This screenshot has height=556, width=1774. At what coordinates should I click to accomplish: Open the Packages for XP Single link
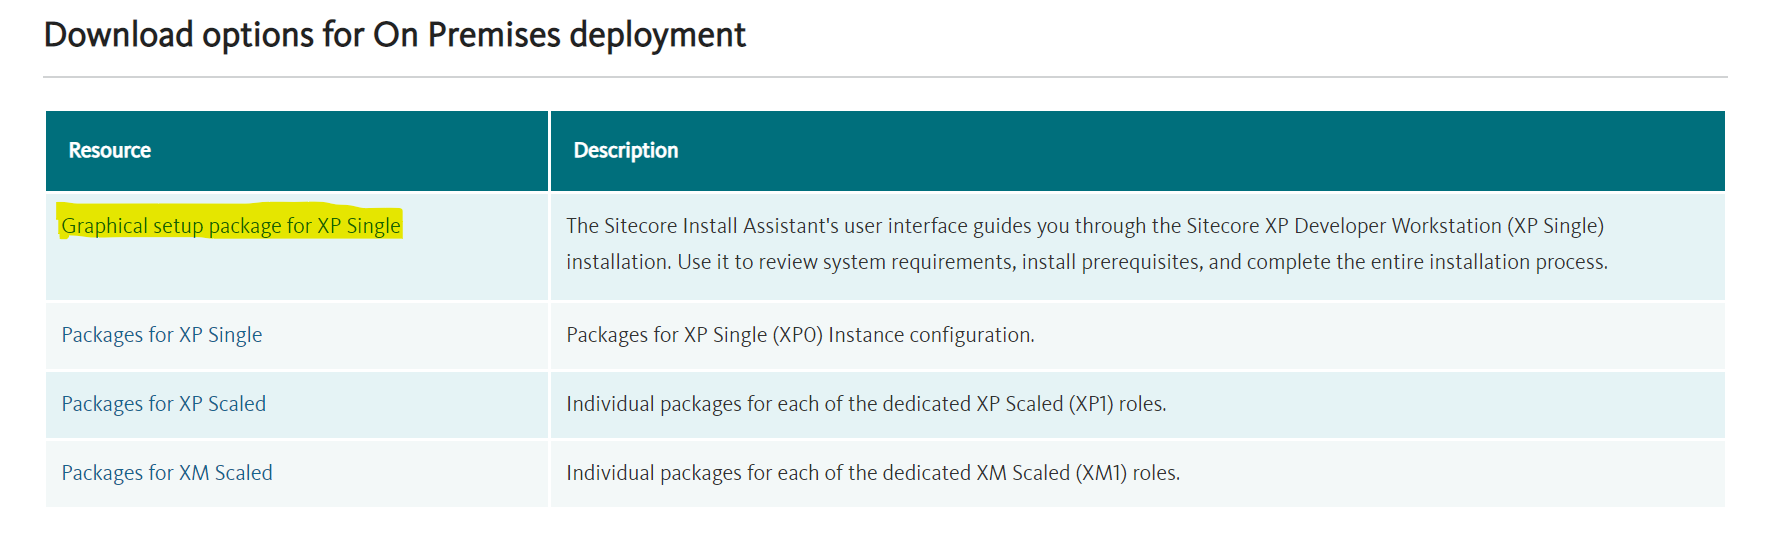[x=162, y=335]
